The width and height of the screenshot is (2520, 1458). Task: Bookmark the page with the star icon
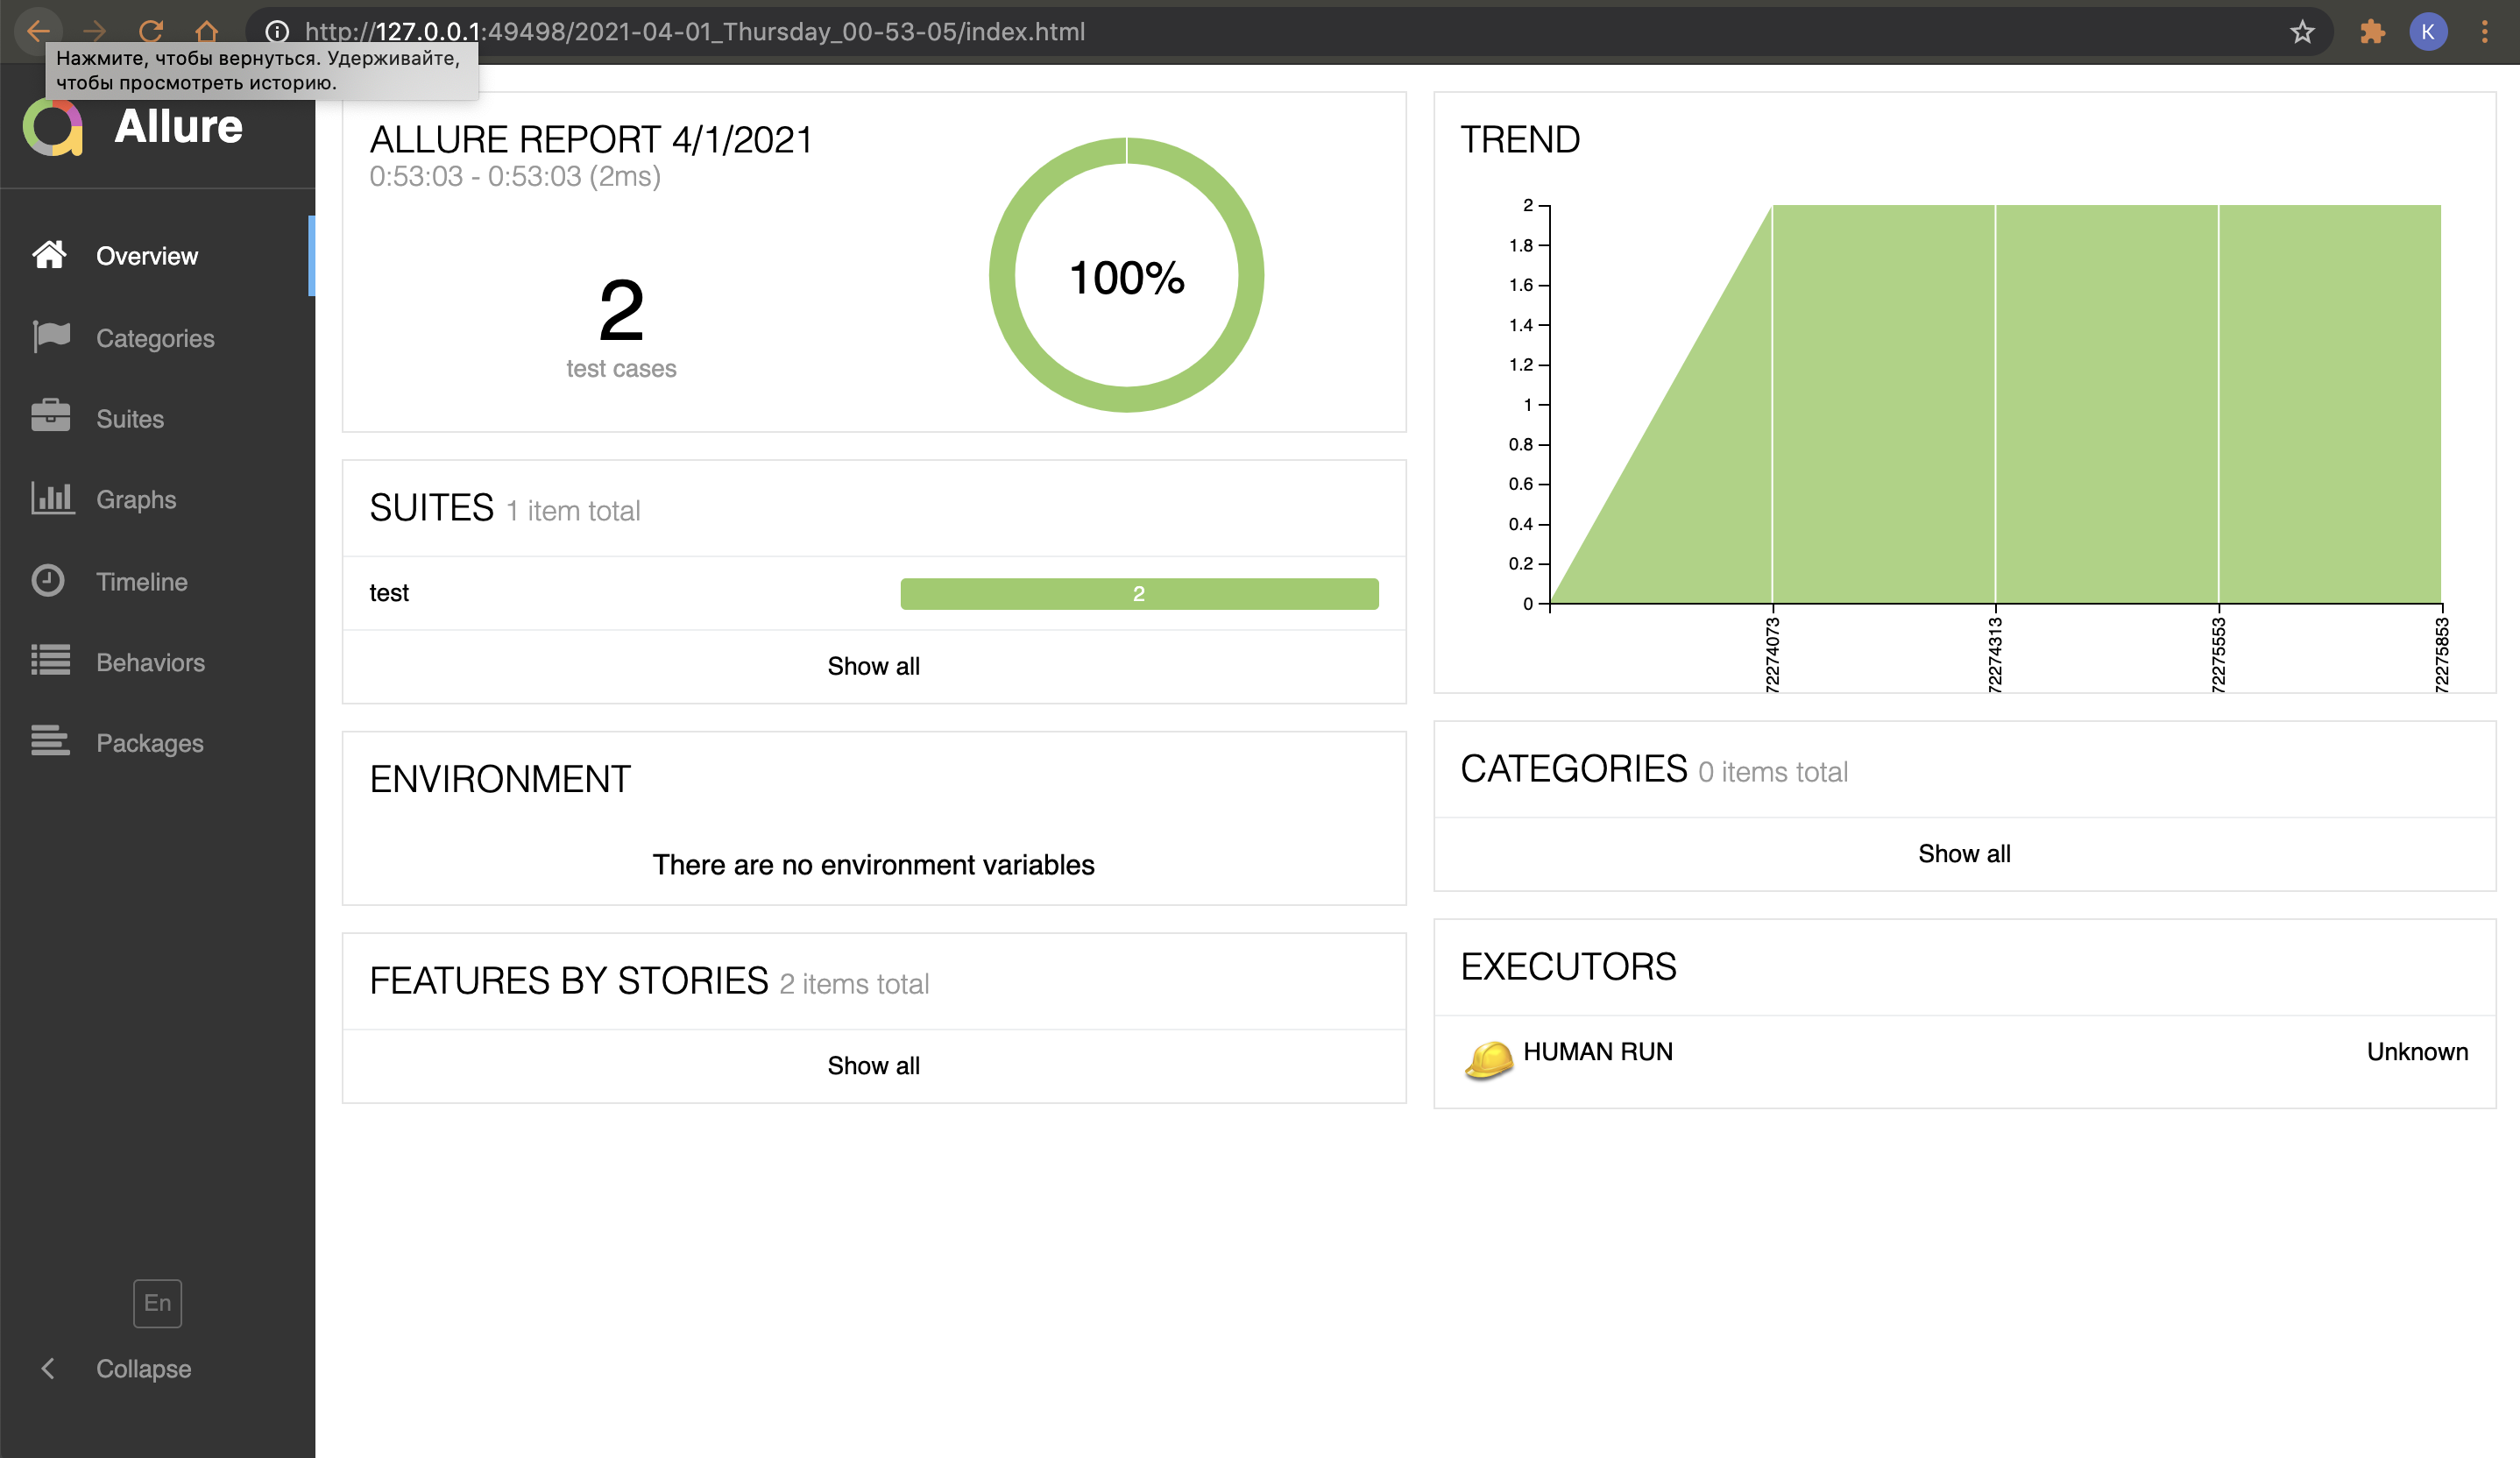tap(2302, 32)
